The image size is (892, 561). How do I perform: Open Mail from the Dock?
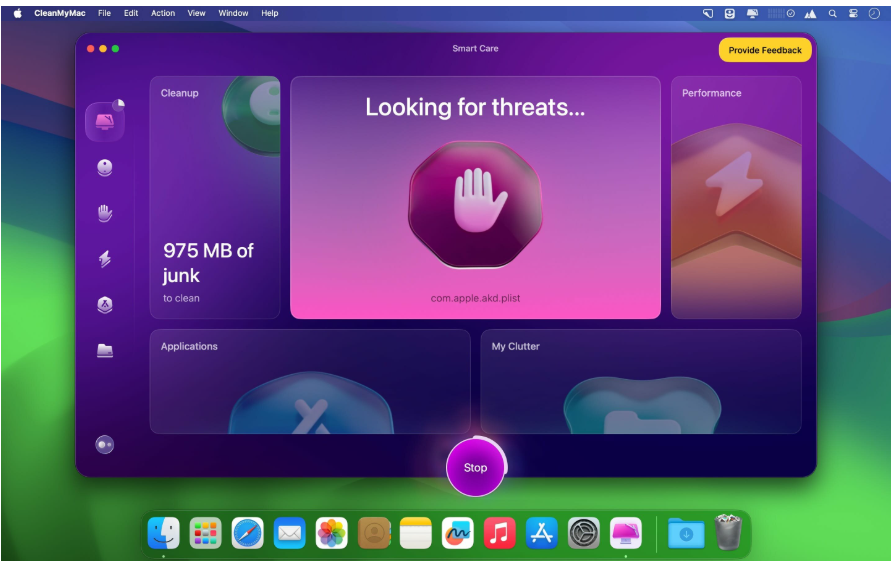click(x=290, y=533)
